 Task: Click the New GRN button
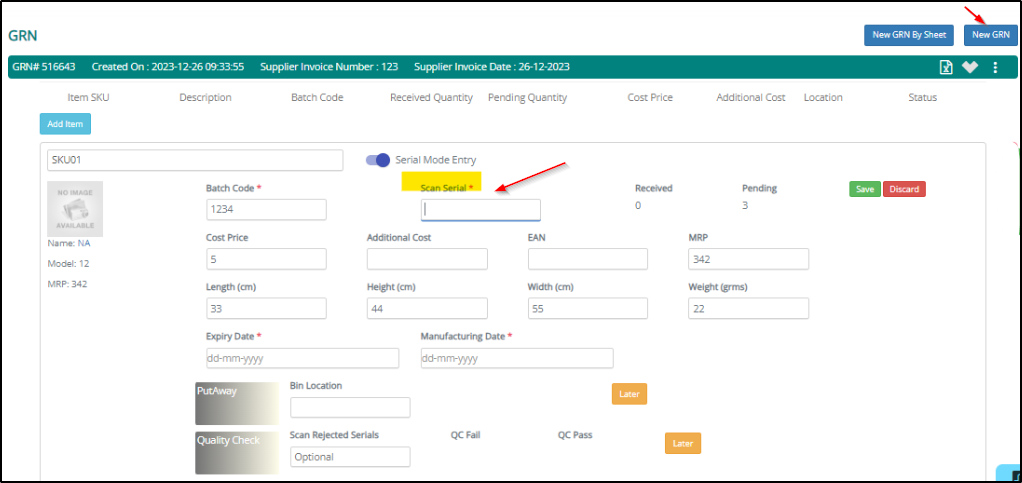990,35
